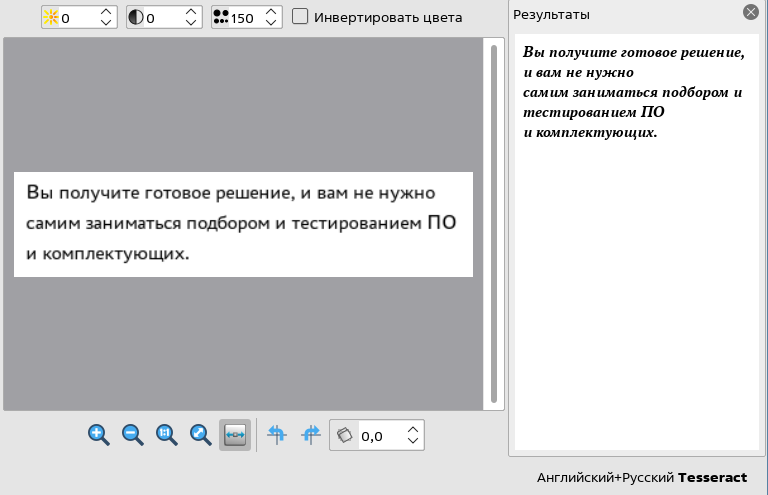Click the rotation angle input field
768x495 pixels.
point(380,436)
